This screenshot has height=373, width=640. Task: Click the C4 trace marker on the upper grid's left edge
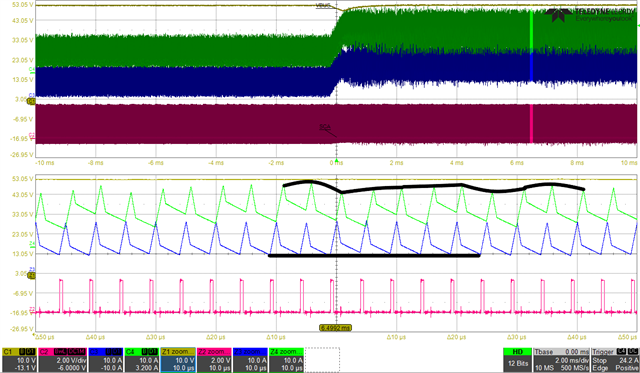point(32,70)
